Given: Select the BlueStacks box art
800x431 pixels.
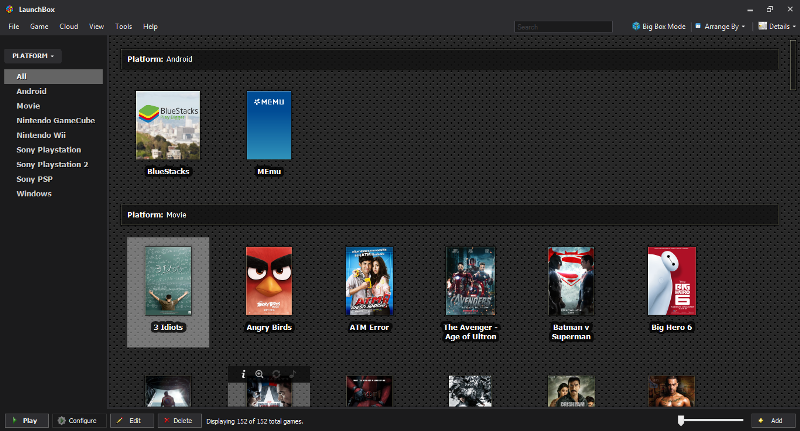Looking at the screenshot, I should pyautogui.click(x=168, y=125).
